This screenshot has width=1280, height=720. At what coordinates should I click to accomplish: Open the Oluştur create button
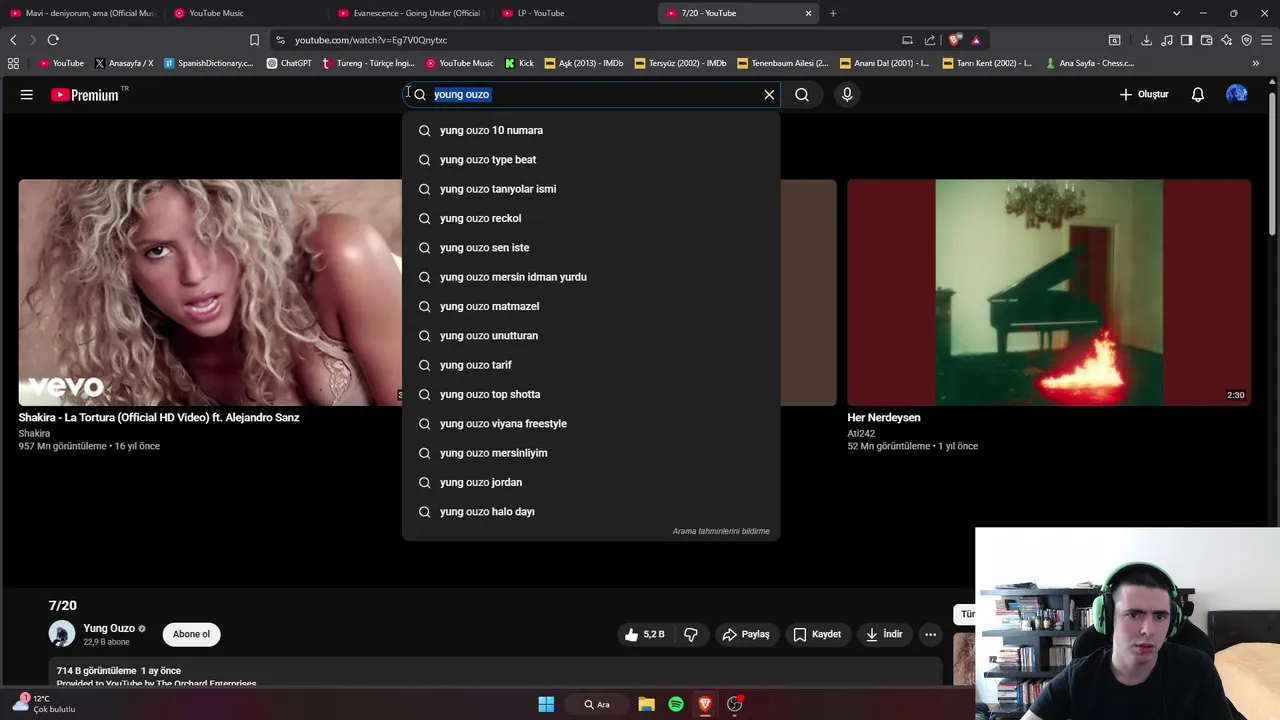click(x=1144, y=94)
